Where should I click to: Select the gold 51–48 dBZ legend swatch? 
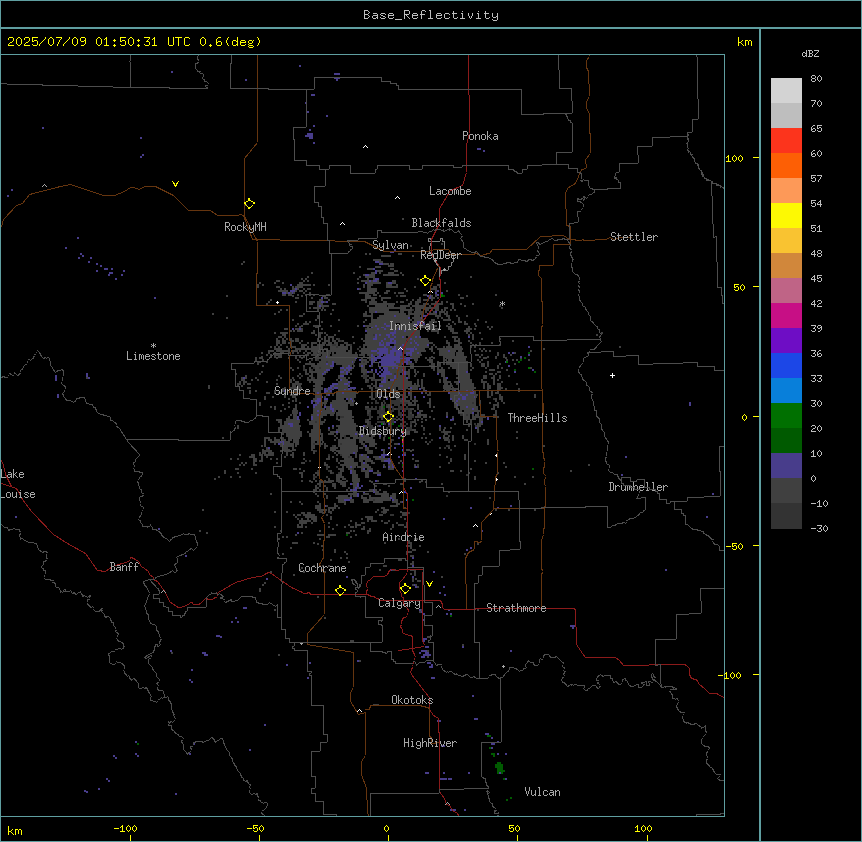coord(786,241)
